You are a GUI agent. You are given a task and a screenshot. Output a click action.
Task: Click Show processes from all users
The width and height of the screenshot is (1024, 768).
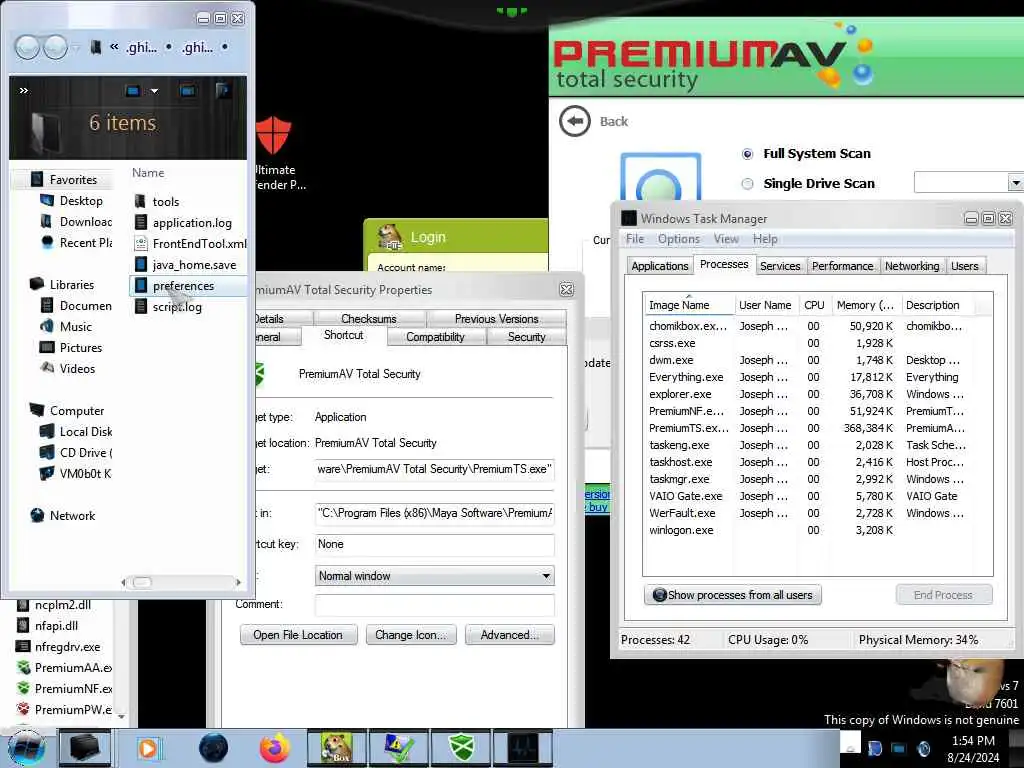(733, 595)
